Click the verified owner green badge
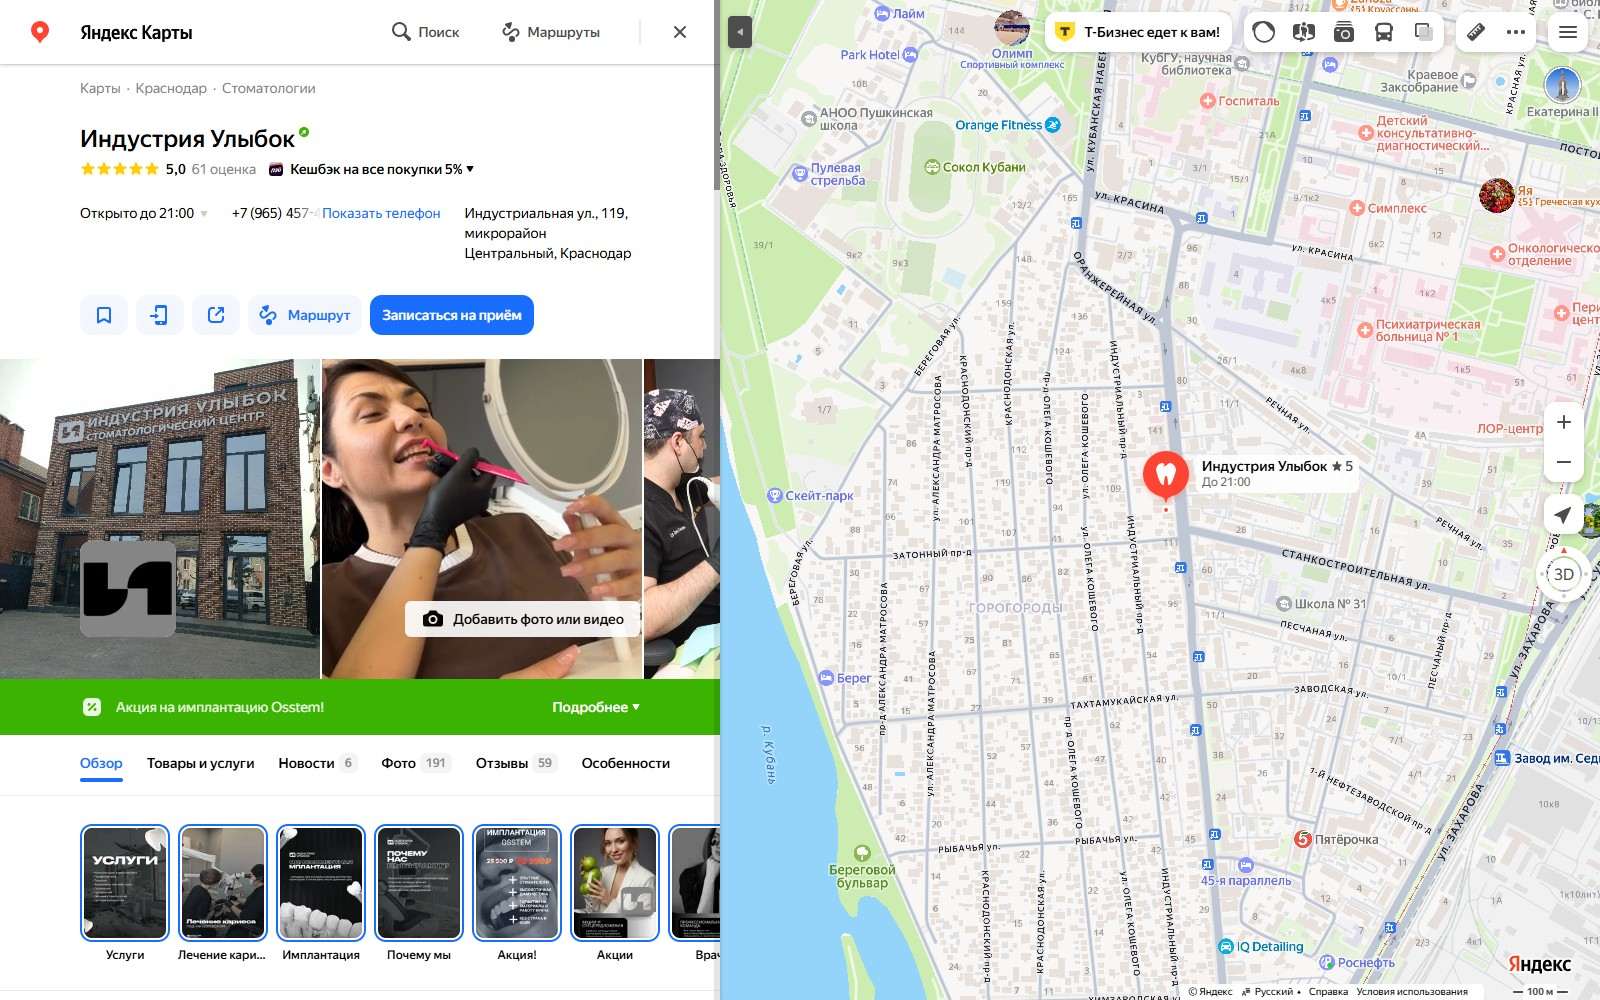Image resolution: width=1600 pixels, height=1000 pixels. (304, 132)
